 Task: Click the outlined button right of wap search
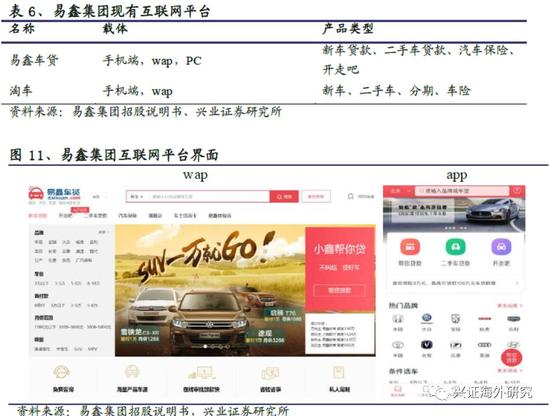click(x=316, y=197)
